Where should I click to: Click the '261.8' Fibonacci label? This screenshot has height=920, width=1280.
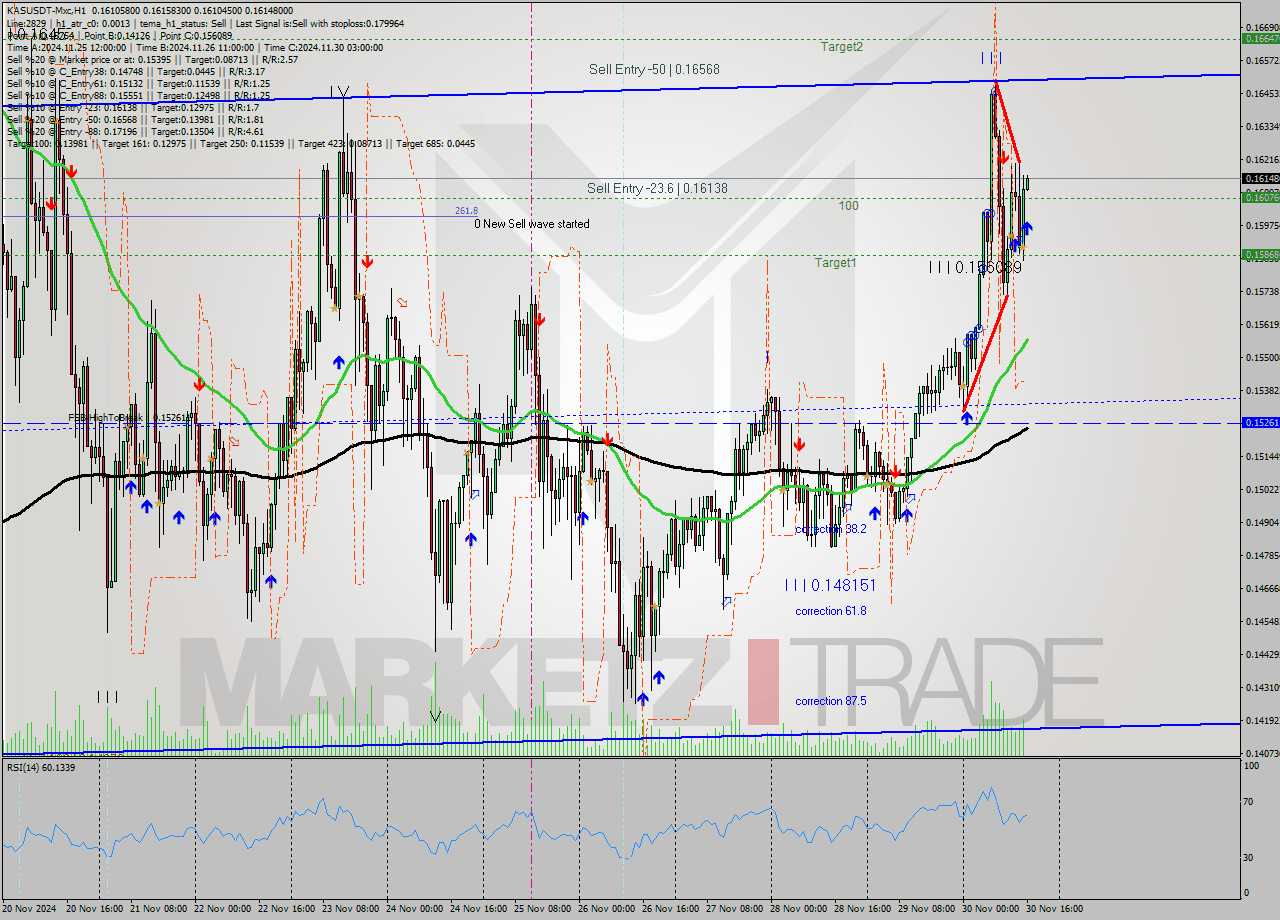pyautogui.click(x=466, y=211)
